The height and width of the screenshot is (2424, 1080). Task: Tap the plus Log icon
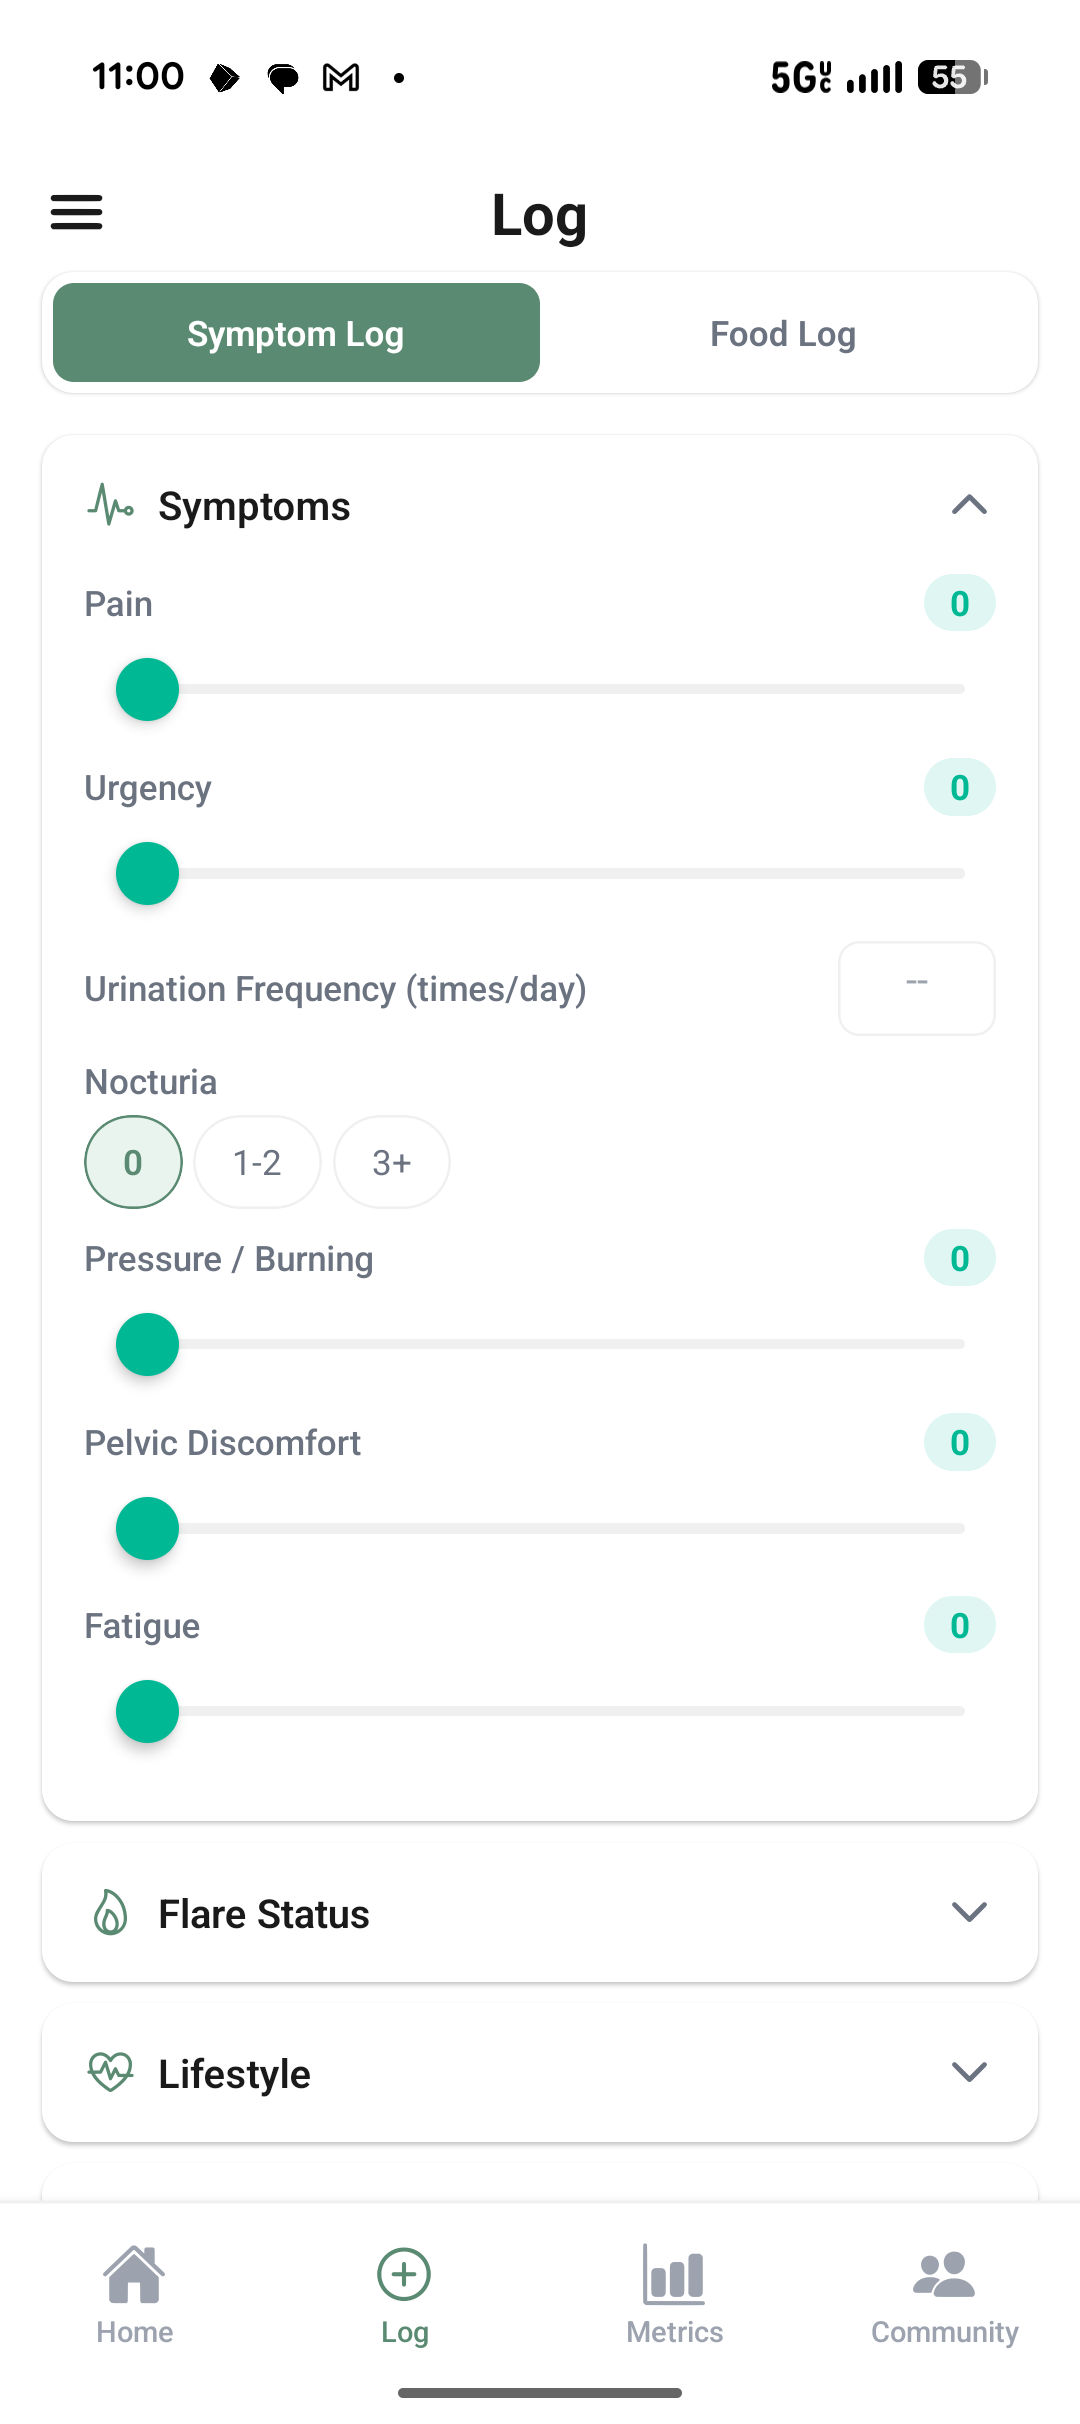coord(404,2275)
